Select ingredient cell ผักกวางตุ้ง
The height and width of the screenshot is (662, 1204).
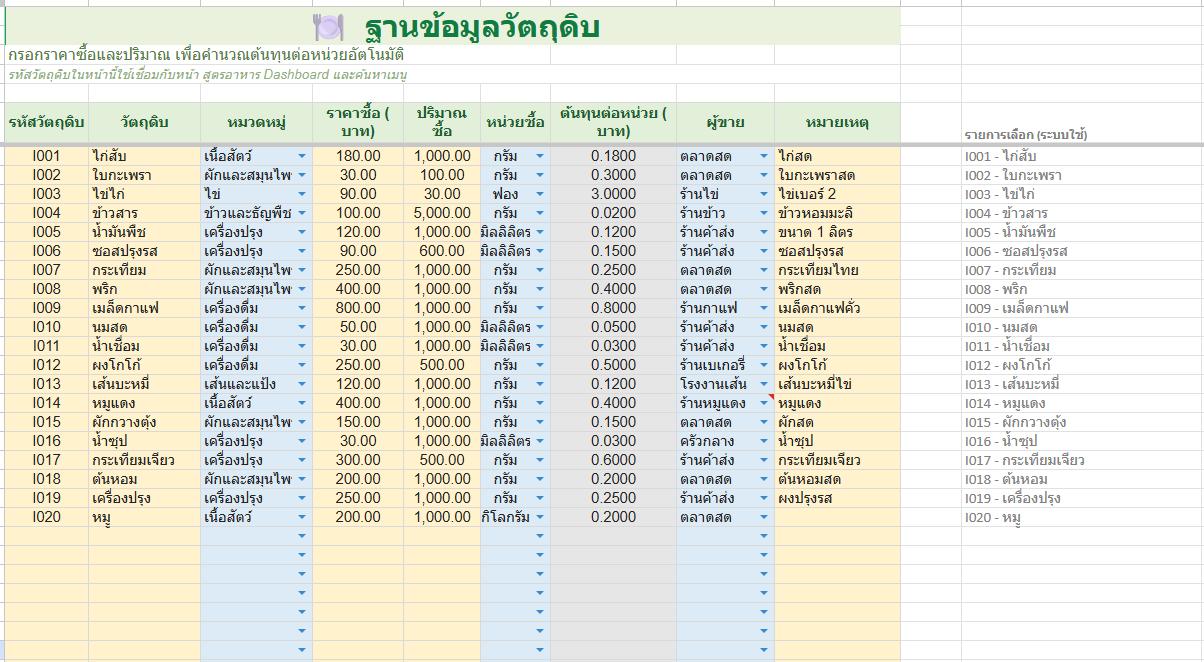point(144,422)
